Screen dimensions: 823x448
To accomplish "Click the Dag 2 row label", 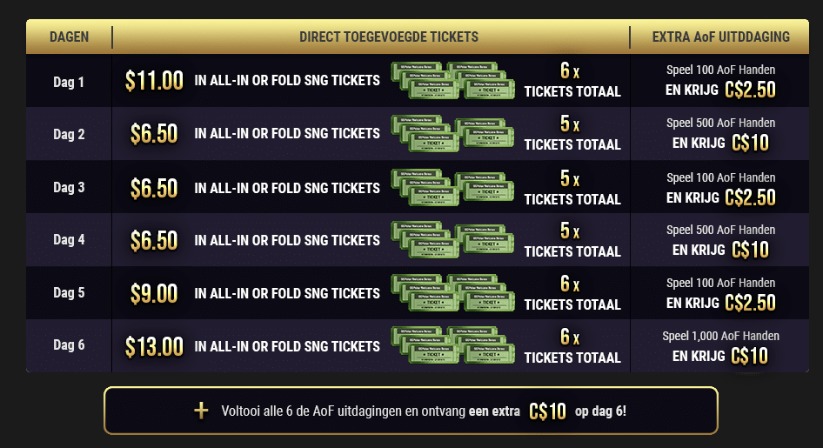I will pyautogui.click(x=69, y=134).
